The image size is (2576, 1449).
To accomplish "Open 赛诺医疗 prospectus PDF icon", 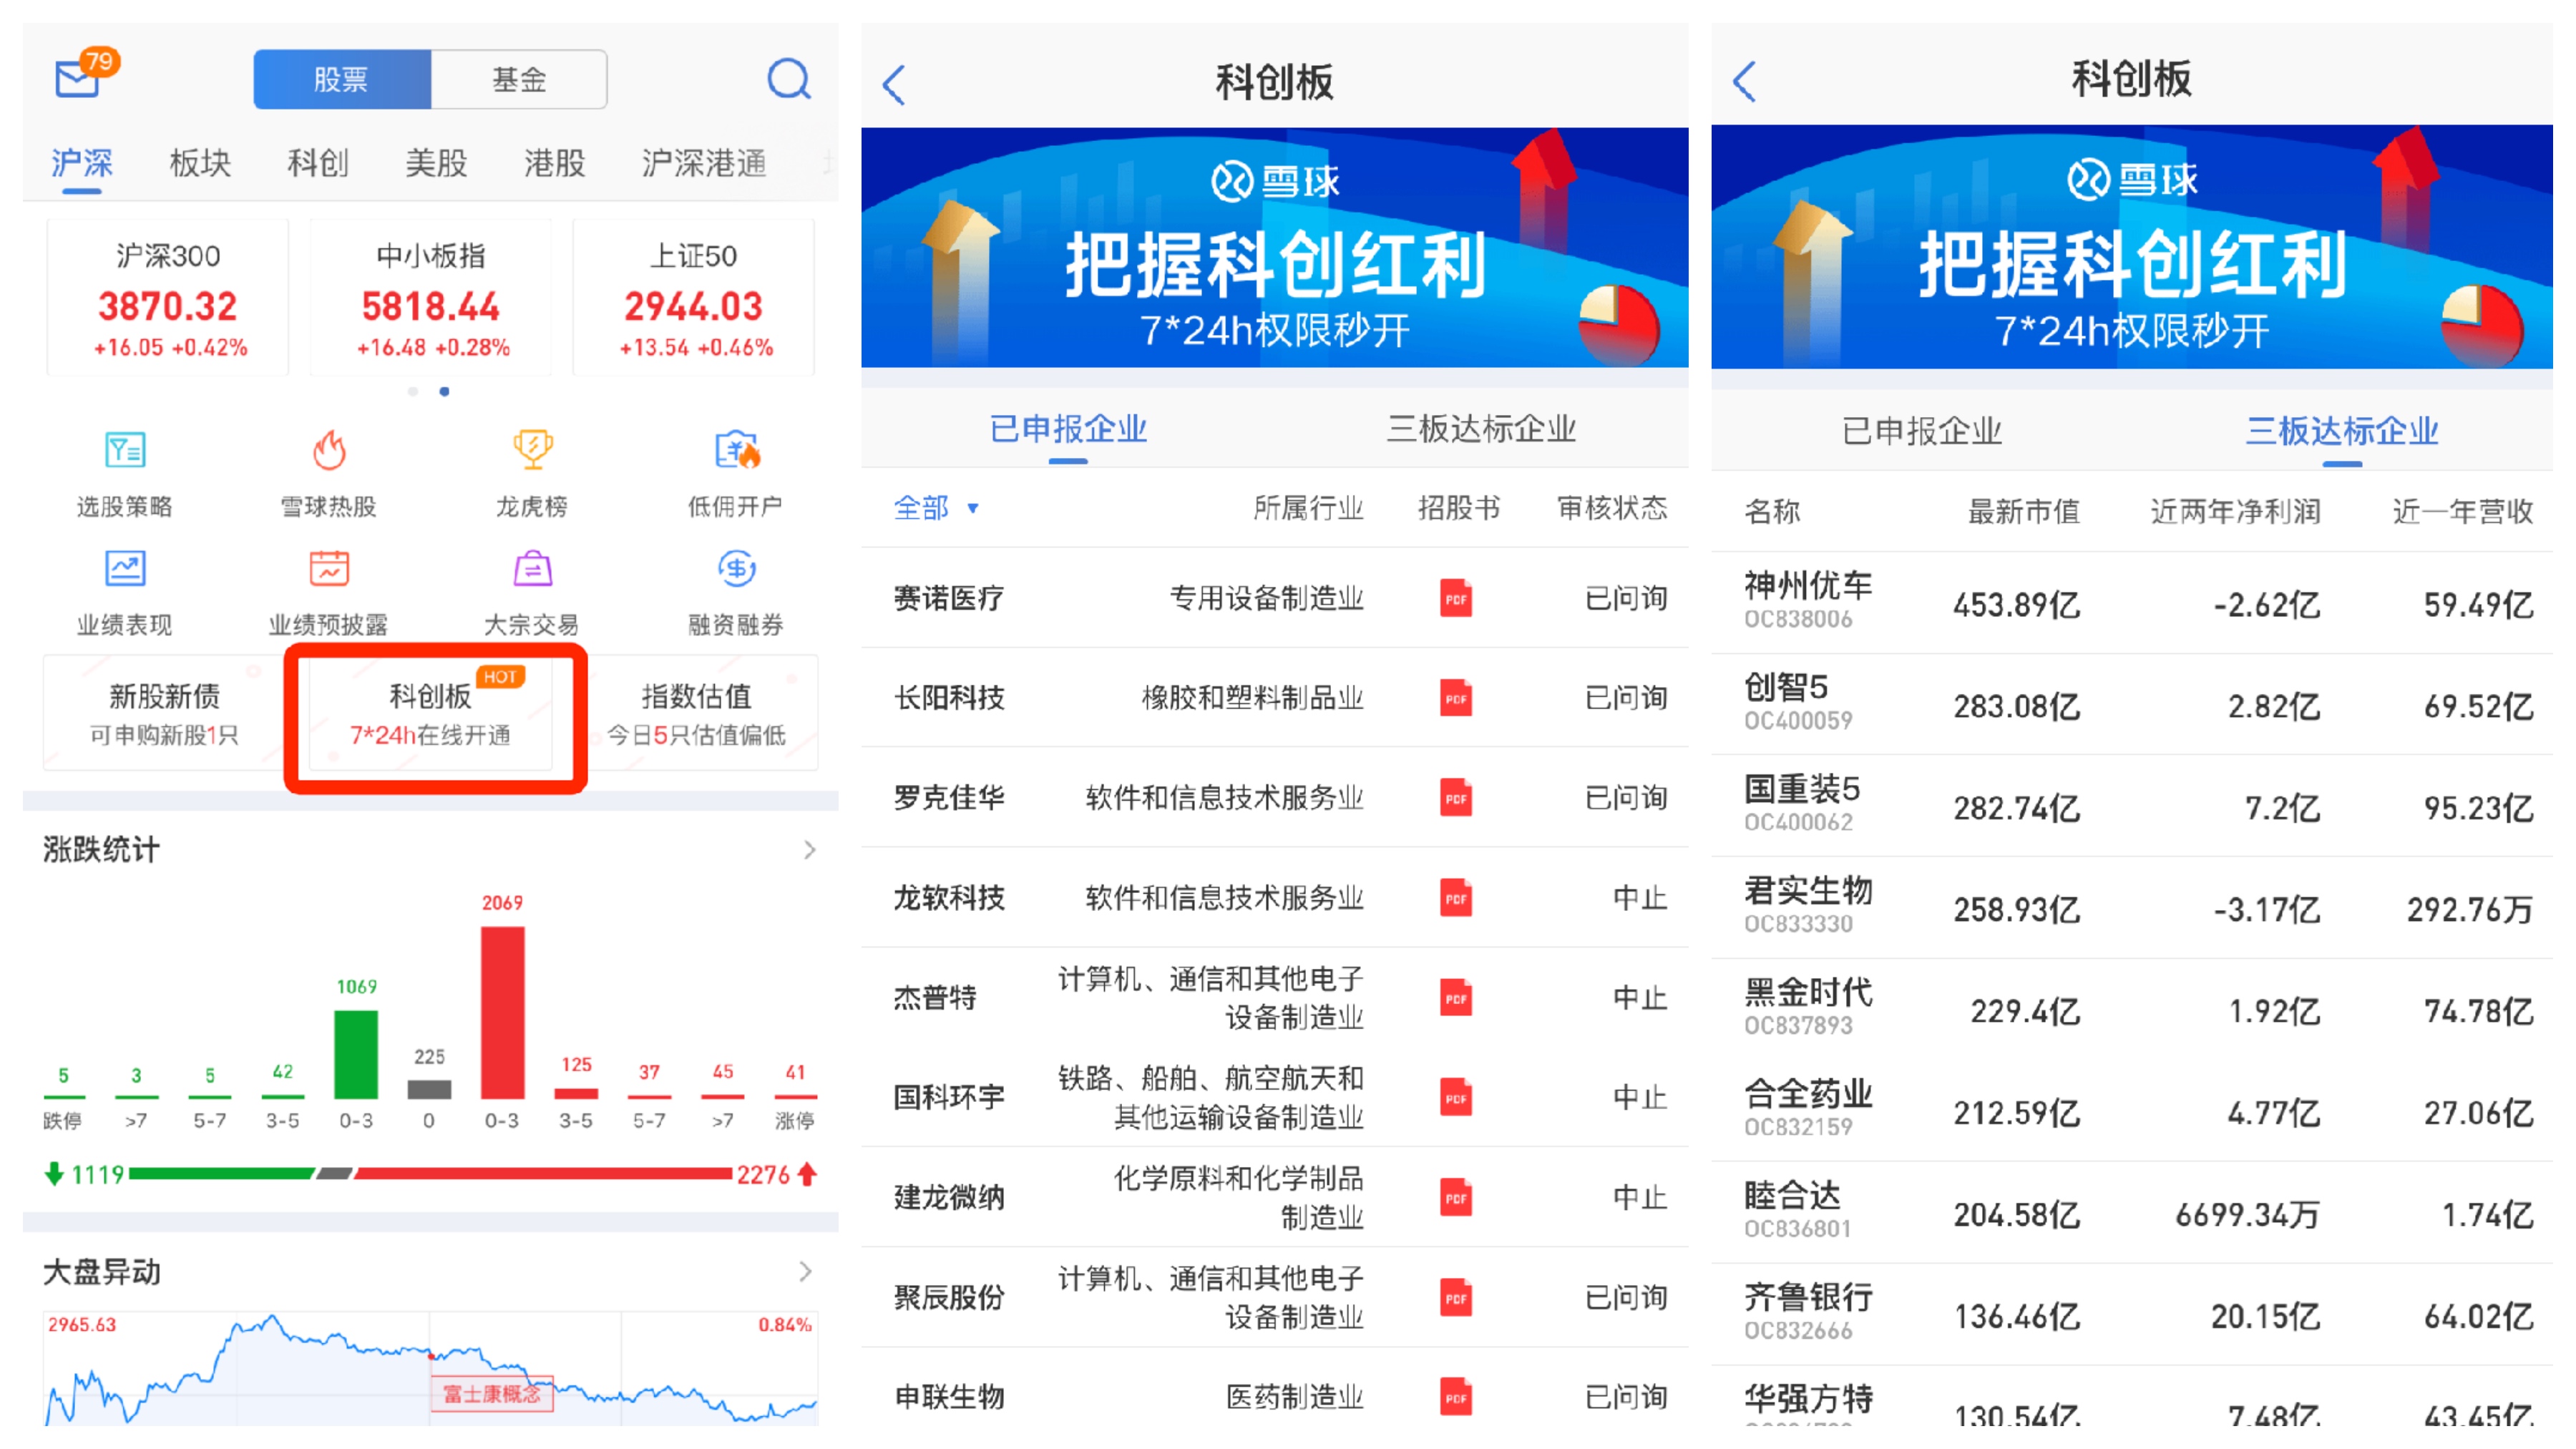I will tap(1456, 598).
